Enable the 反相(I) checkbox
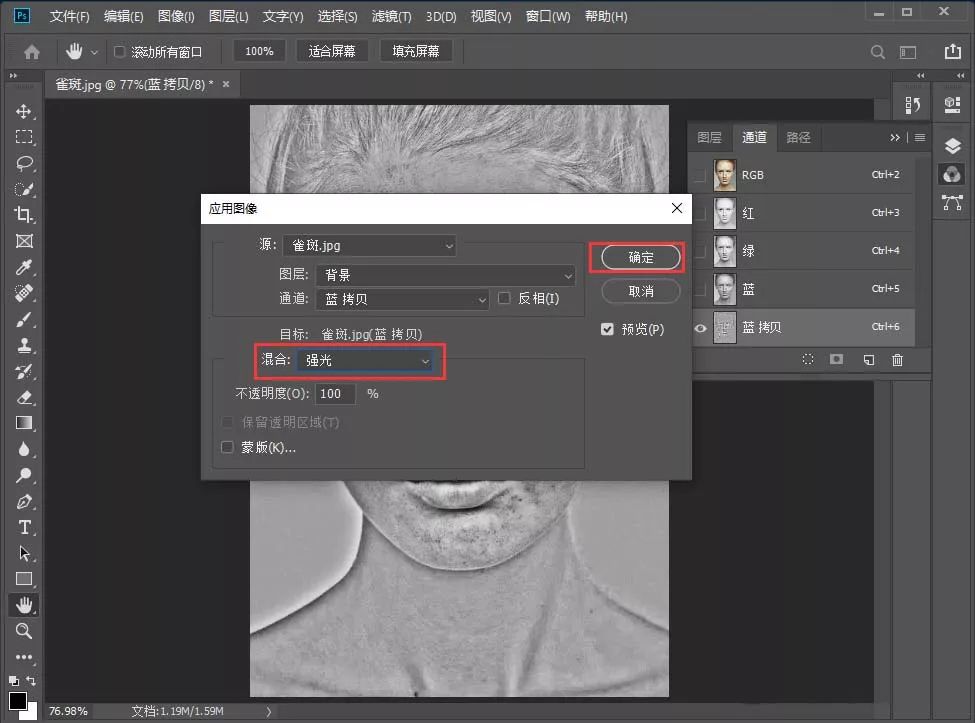Viewport: 975px width, 723px height. coord(505,299)
